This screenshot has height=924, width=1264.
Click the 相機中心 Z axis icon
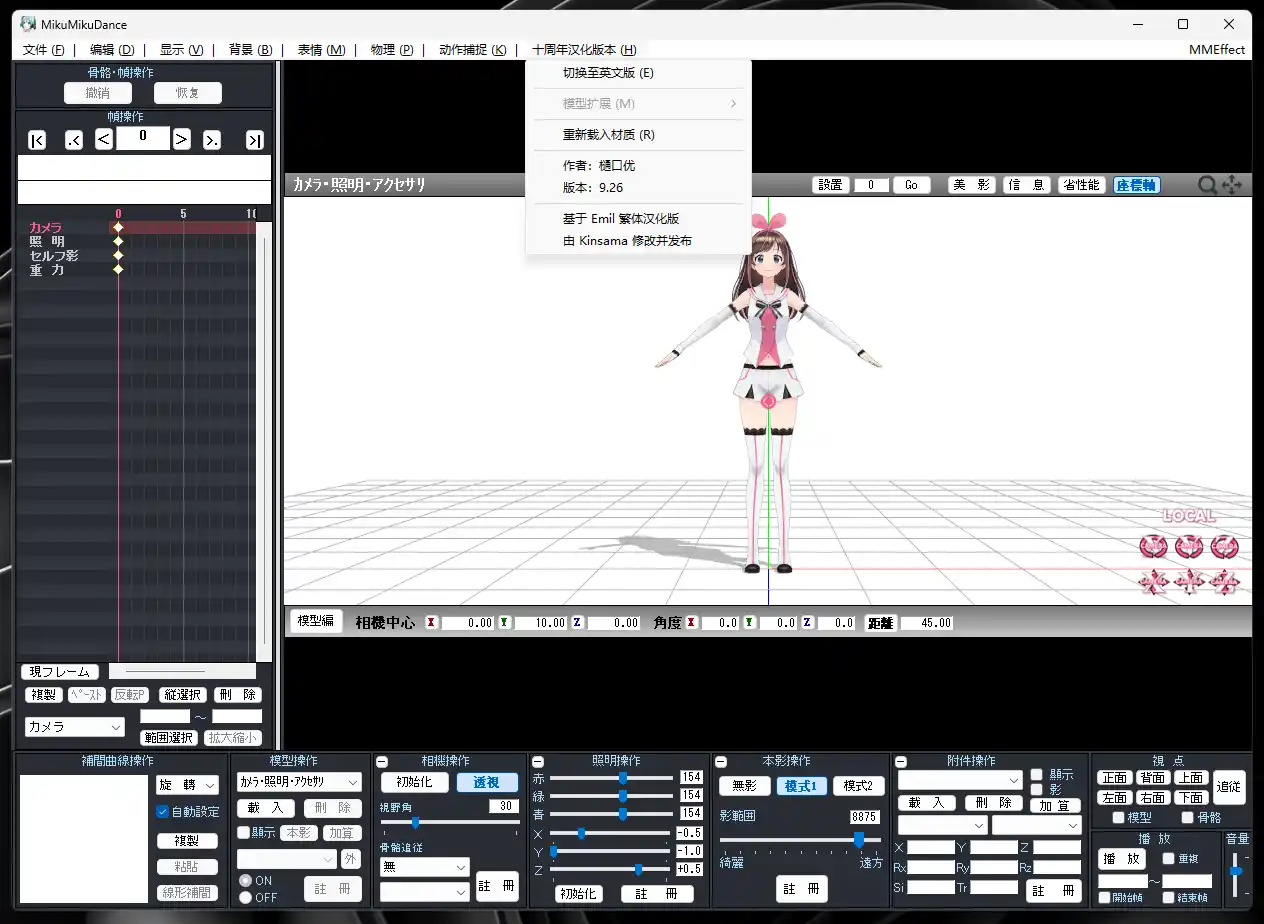[577, 622]
